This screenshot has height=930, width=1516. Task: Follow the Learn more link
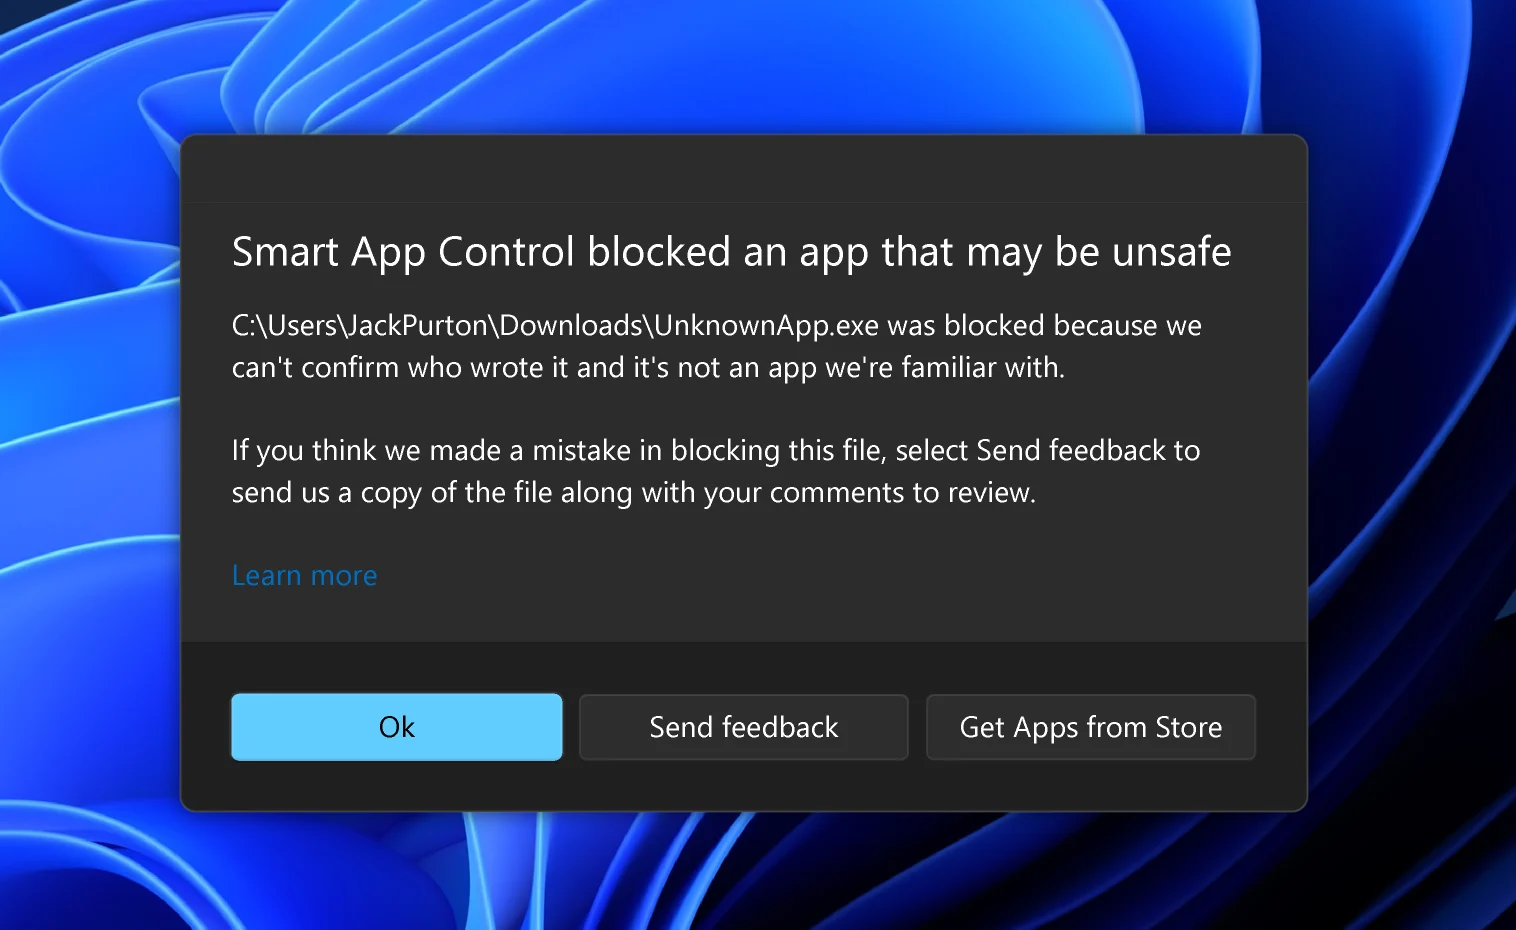tap(304, 576)
